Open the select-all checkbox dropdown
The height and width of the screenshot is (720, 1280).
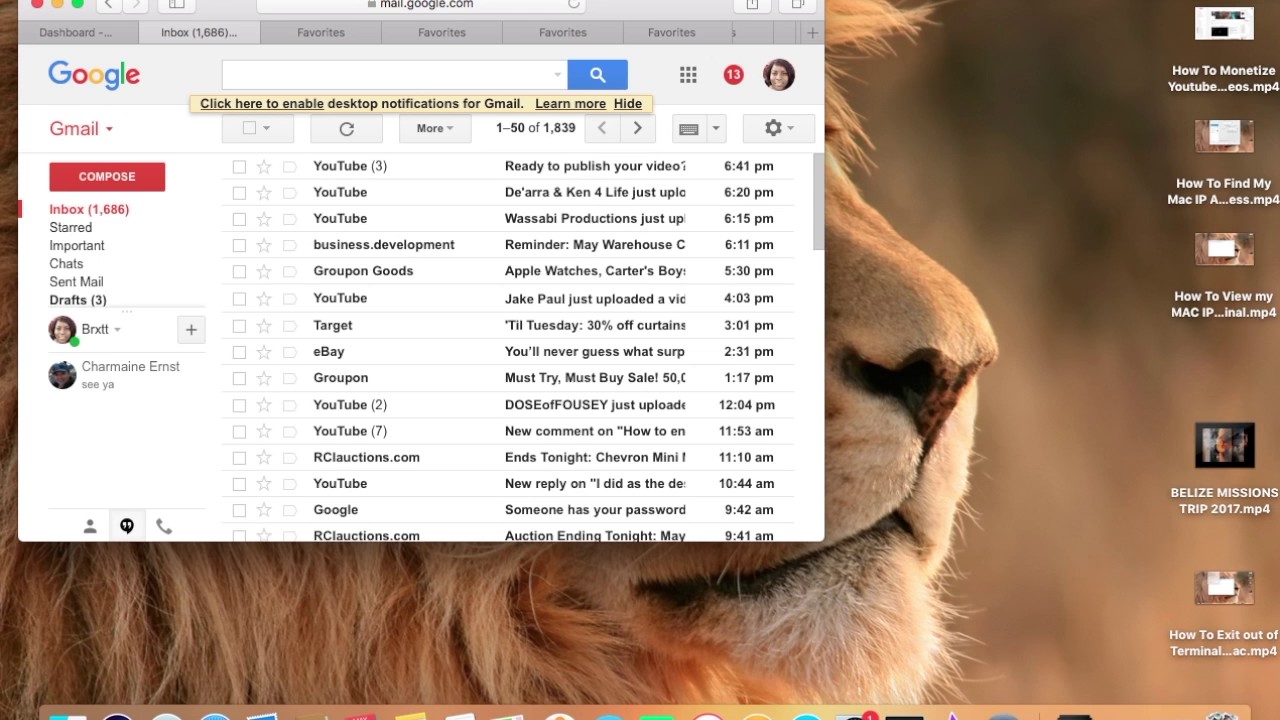(x=266, y=128)
